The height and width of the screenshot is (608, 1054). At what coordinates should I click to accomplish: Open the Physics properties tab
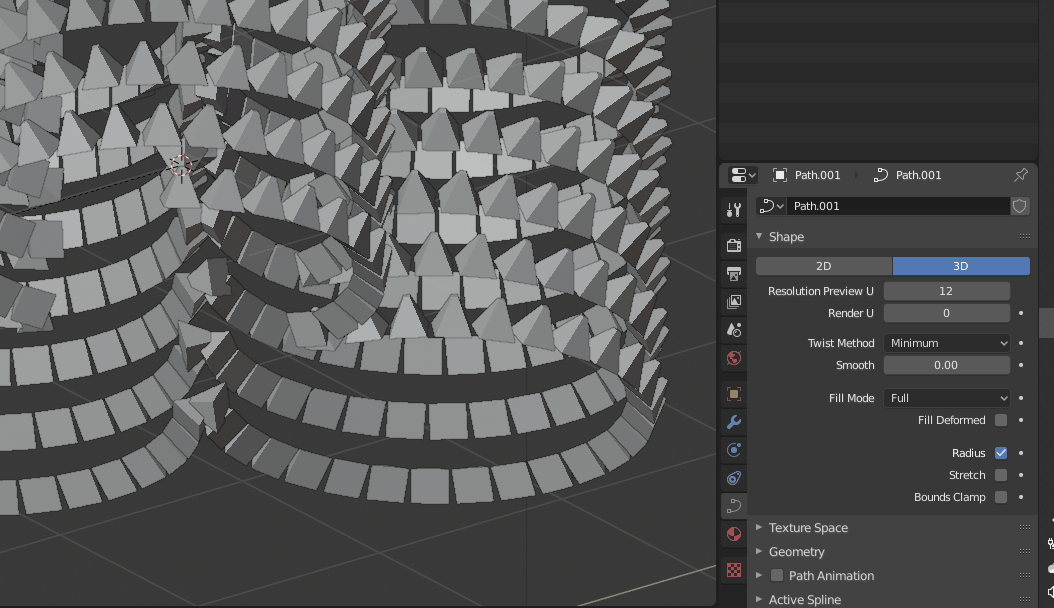coord(733,450)
